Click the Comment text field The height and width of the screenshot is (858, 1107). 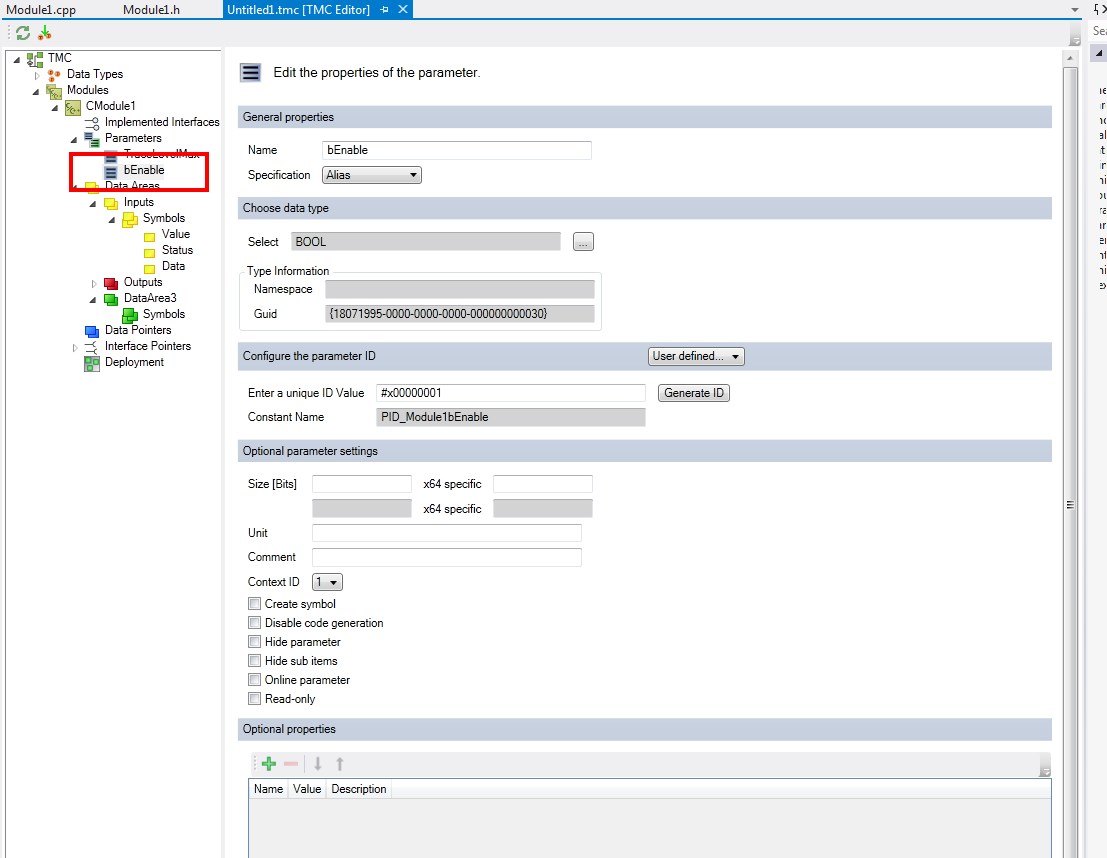pyautogui.click(x=447, y=557)
